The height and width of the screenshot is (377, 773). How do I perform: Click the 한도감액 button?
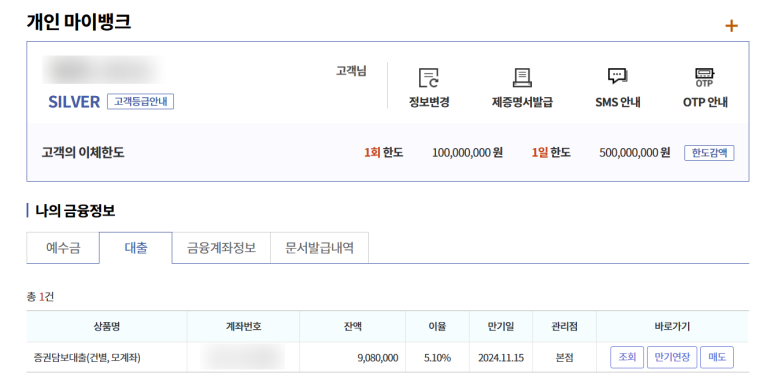(x=709, y=153)
